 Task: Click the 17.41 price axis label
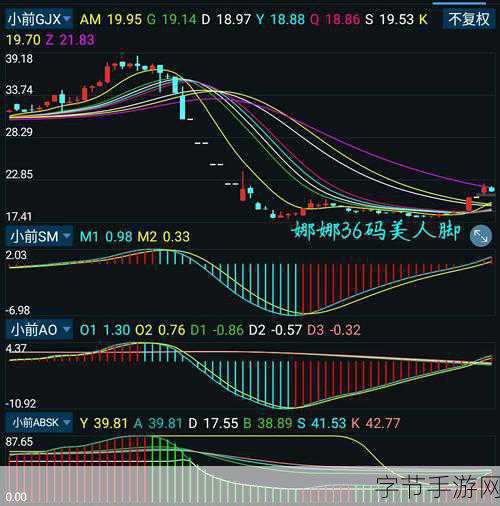(19, 217)
